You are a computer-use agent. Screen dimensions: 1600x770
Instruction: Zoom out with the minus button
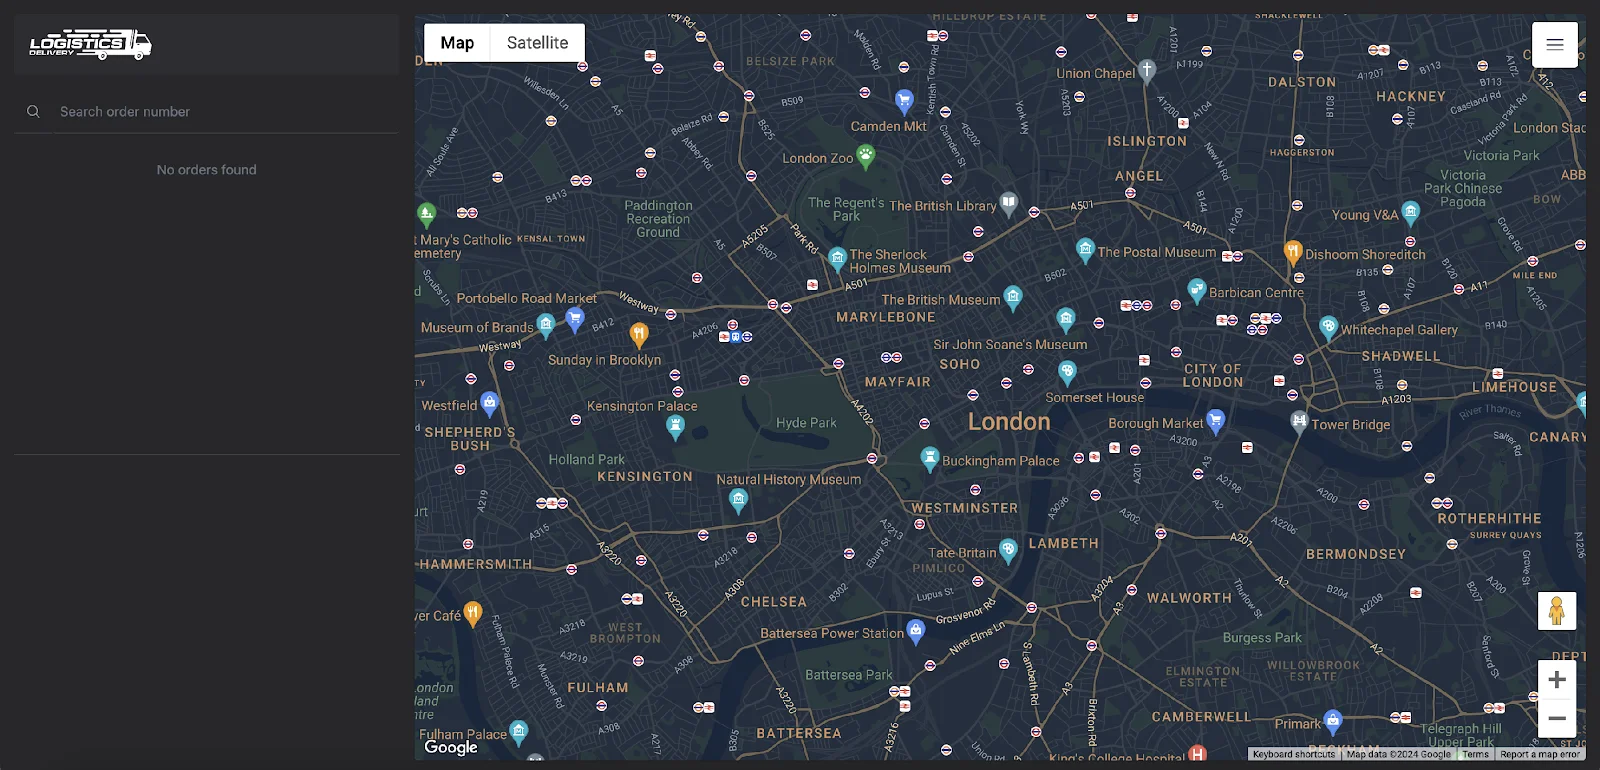point(1557,718)
